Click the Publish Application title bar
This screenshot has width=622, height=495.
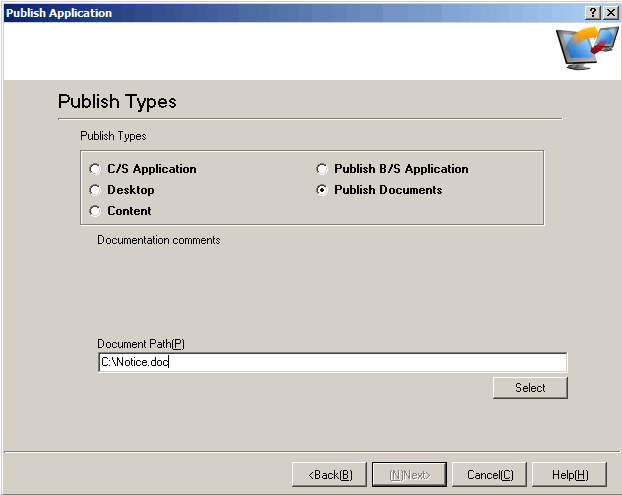[x=280, y=12]
